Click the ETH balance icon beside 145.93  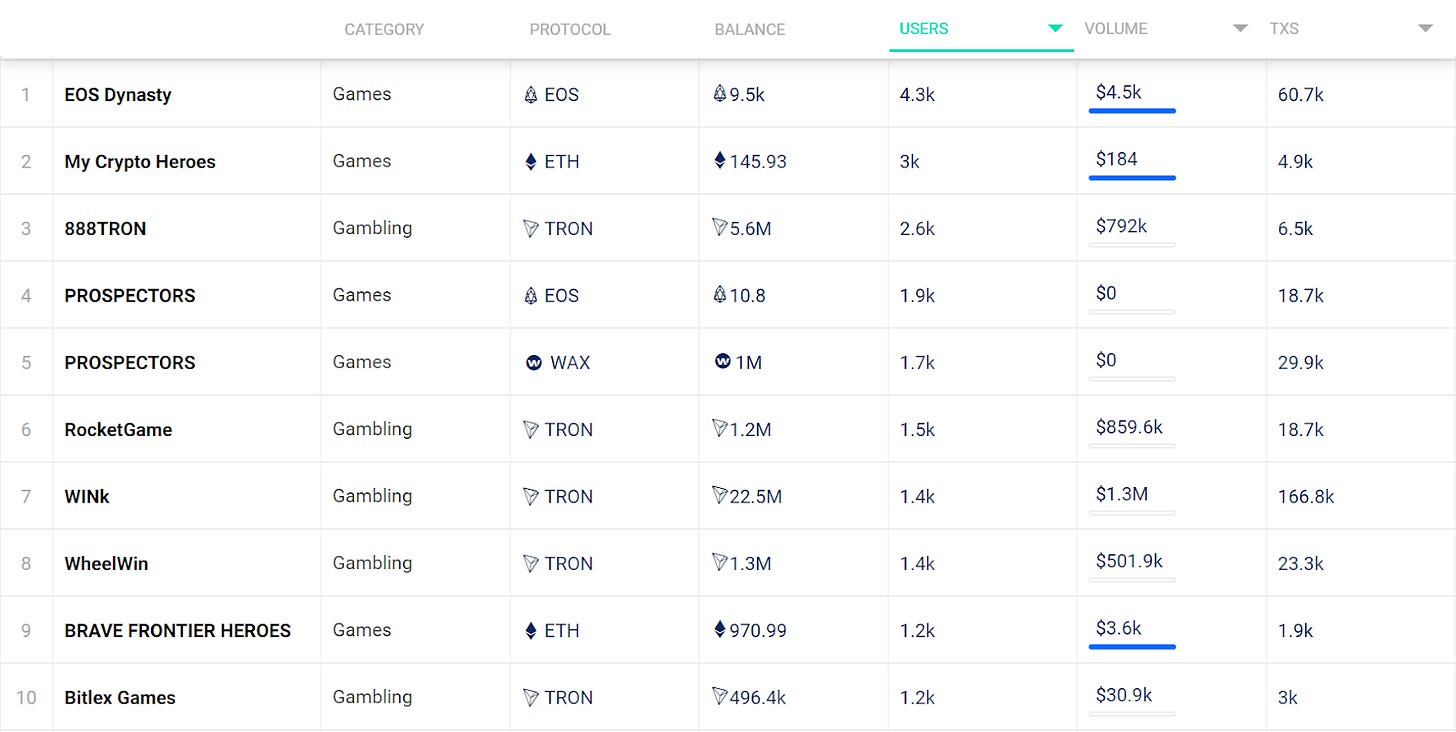[719, 160]
